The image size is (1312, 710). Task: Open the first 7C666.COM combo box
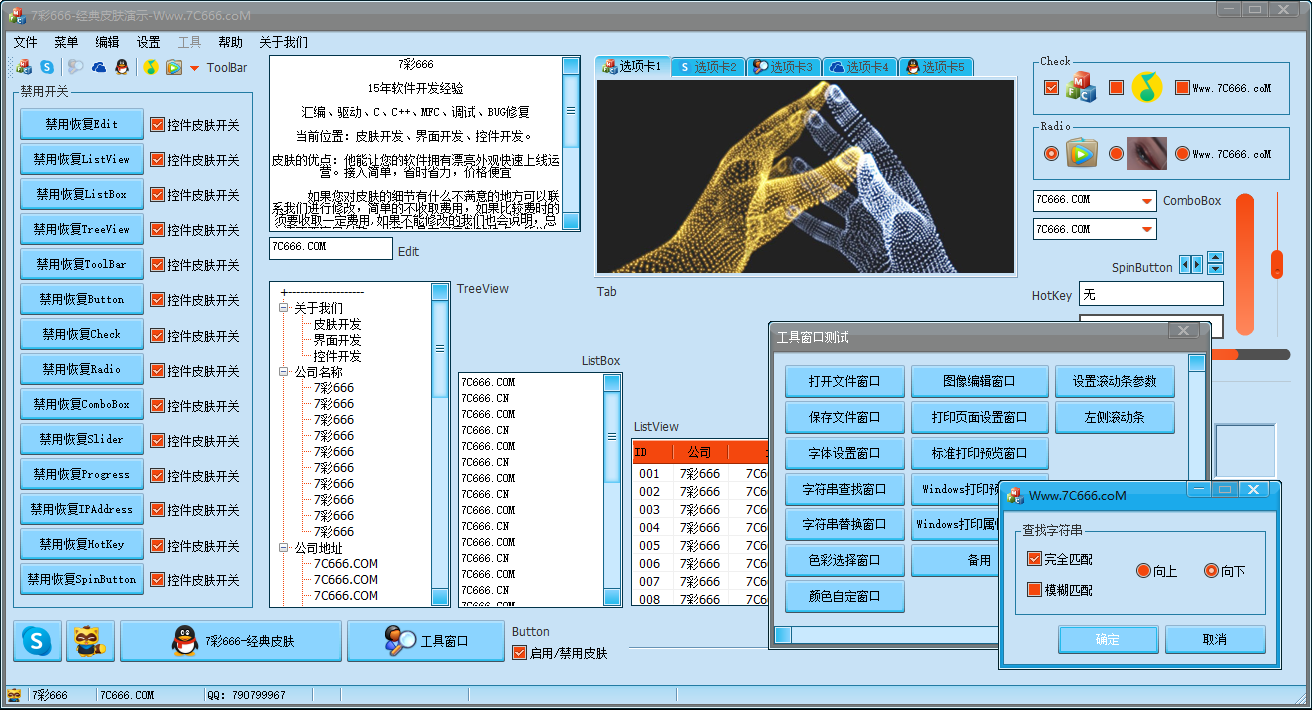pos(1147,201)
